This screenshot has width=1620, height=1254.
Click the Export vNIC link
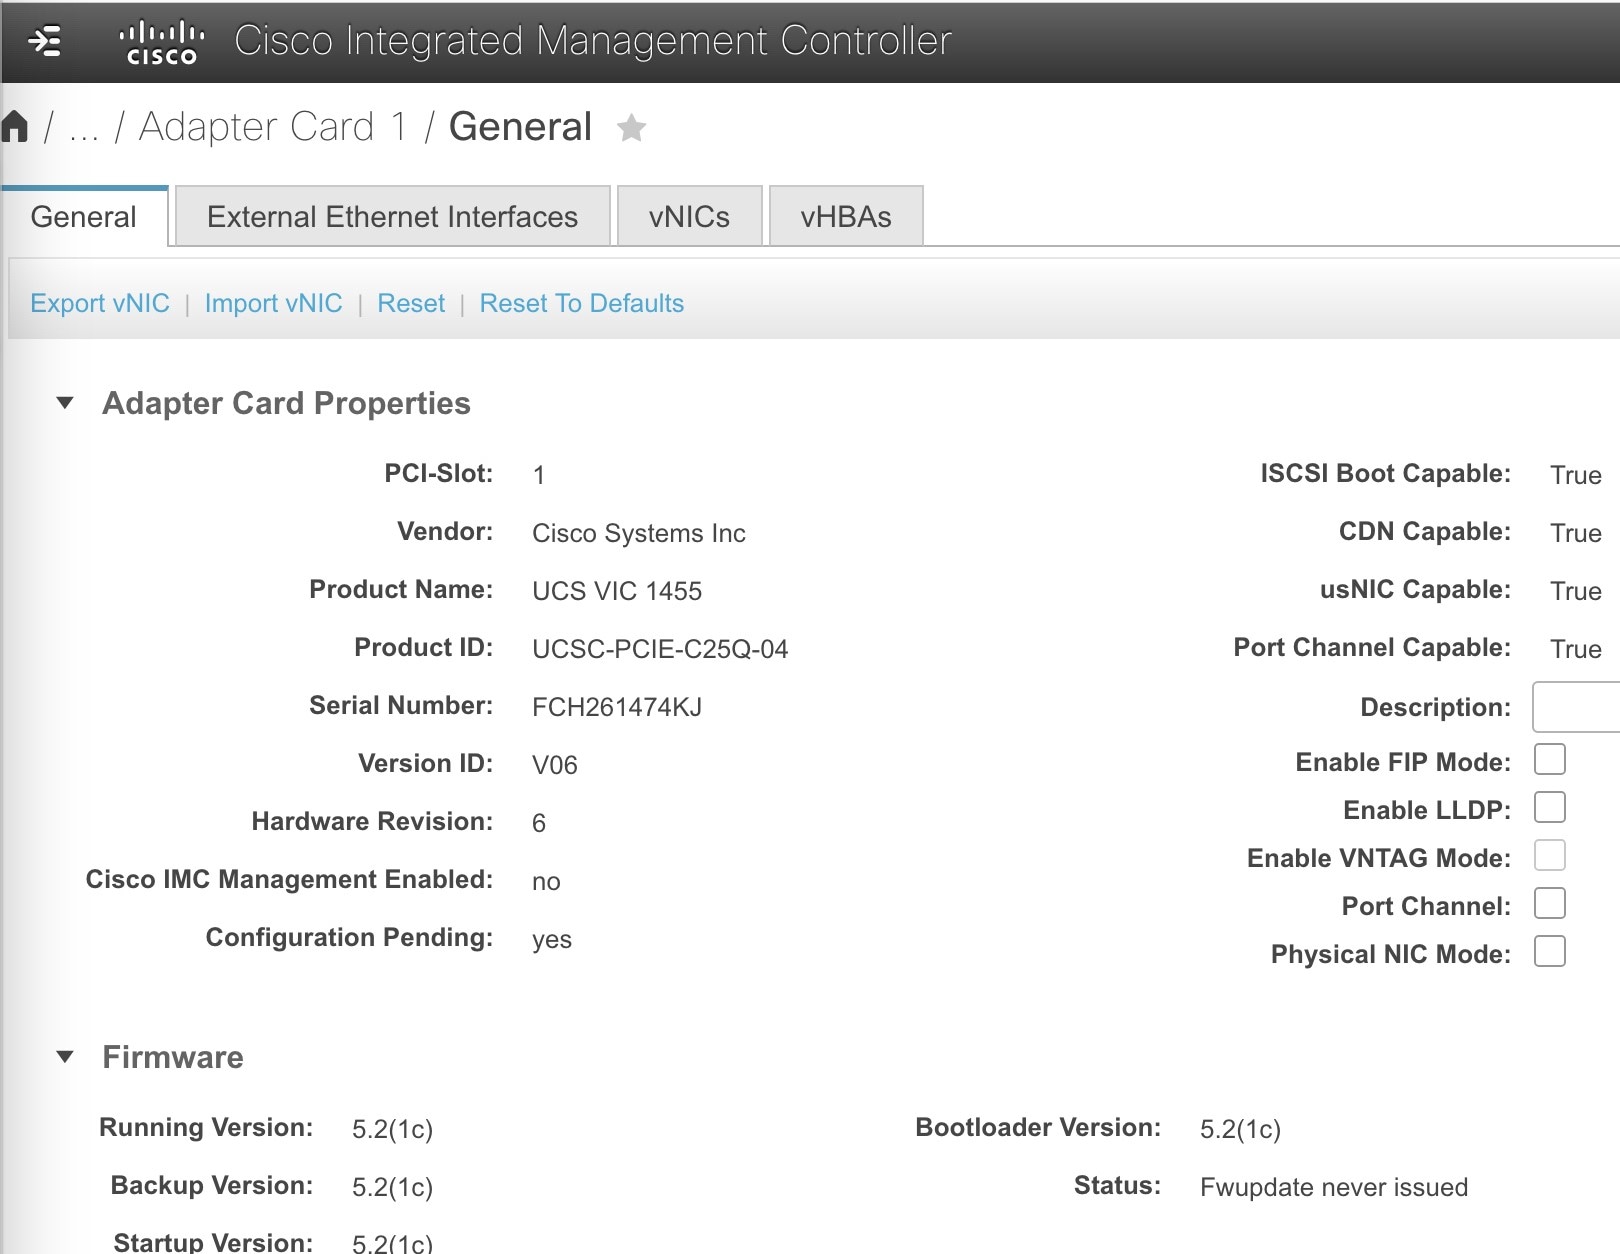pos(99,303)
